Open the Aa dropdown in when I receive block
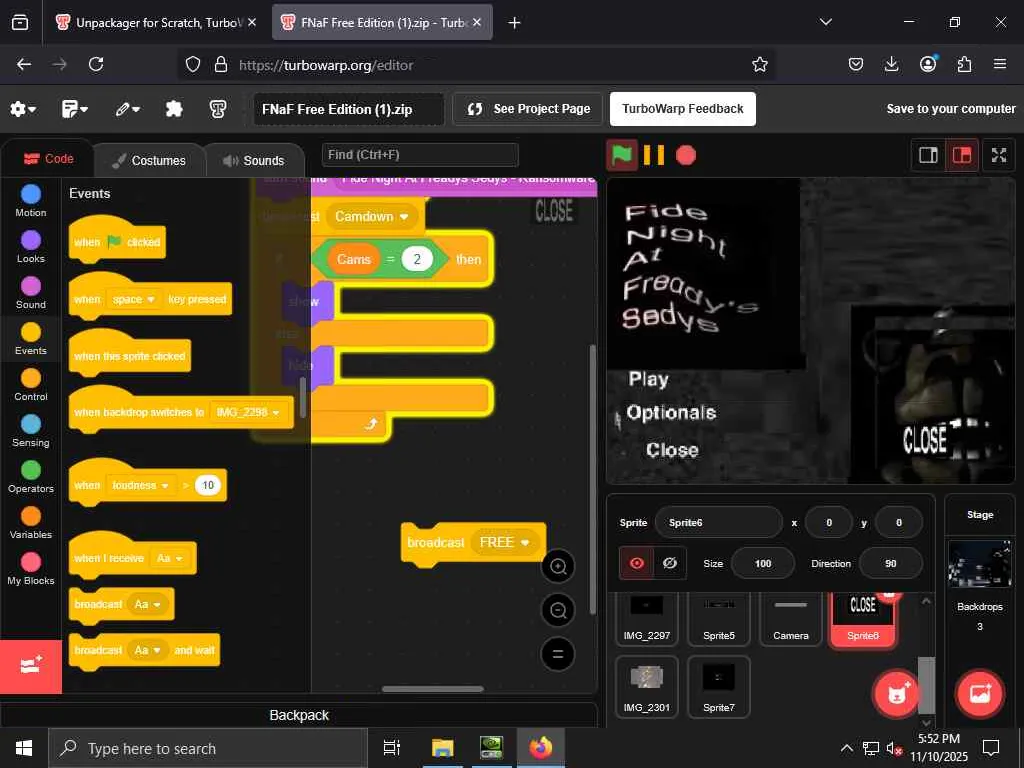1024x768 pixels. pos(169,558)
